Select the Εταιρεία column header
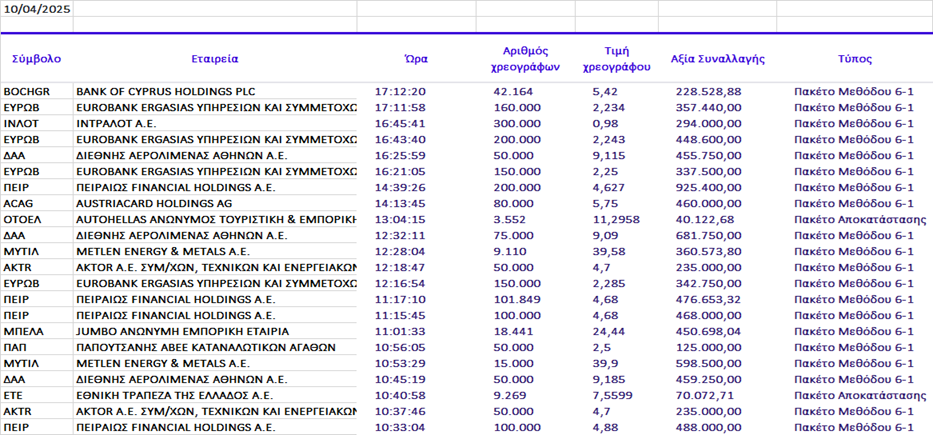 coord(215,59)
